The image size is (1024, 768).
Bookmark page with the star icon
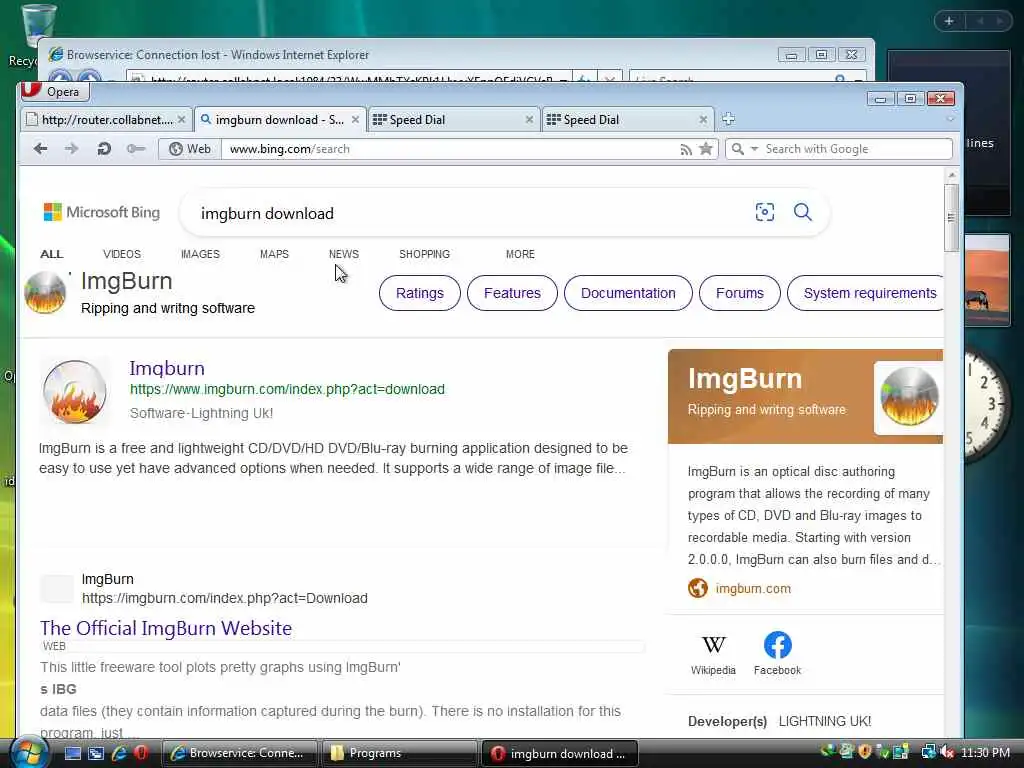coord(706,149)
